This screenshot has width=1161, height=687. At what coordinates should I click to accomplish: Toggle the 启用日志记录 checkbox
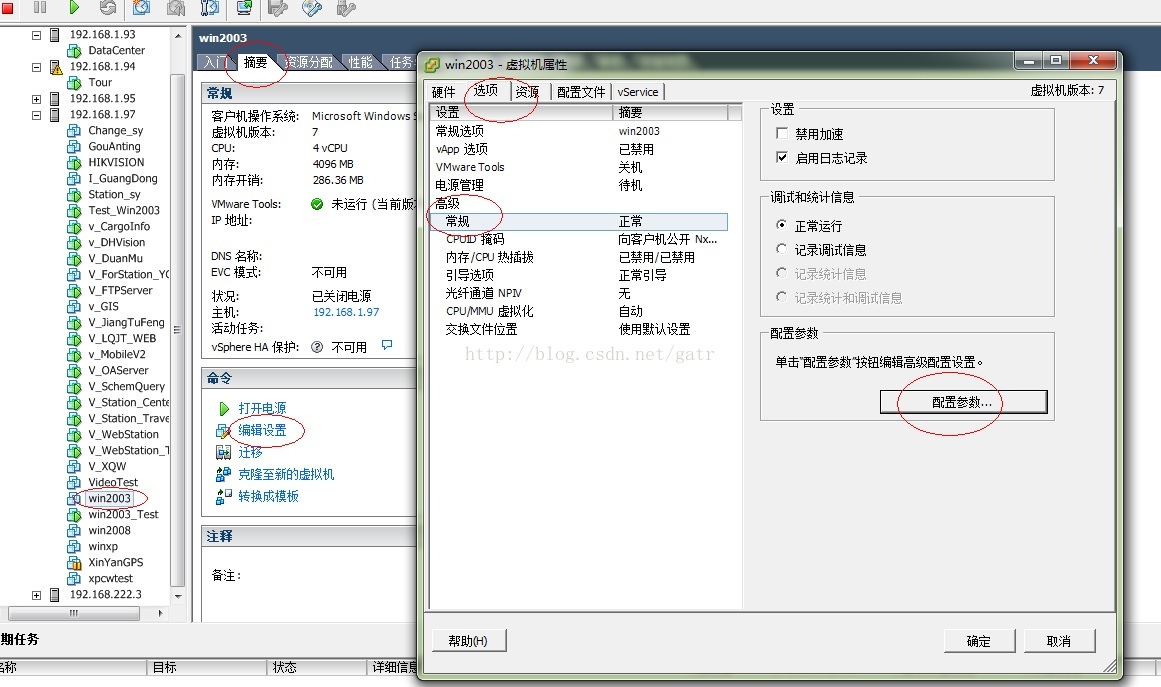(781, 157)
